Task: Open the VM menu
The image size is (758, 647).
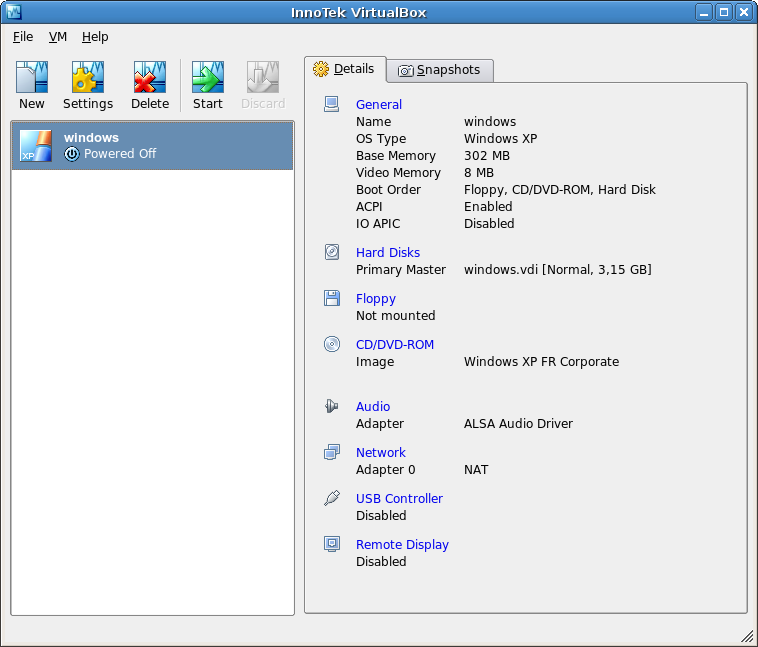Action: [x=58, y=37]
